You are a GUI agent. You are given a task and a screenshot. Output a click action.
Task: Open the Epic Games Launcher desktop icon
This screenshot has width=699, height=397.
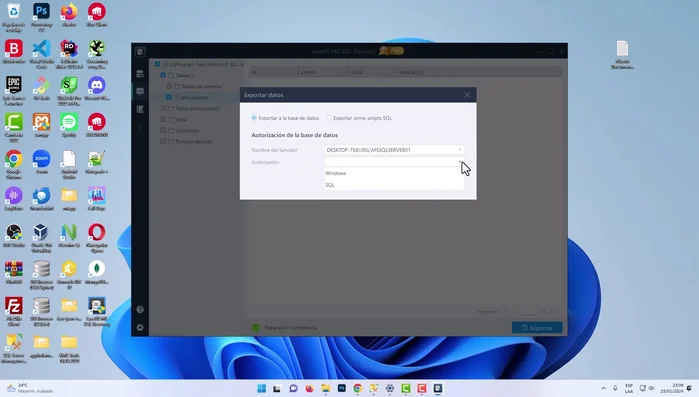14,91
